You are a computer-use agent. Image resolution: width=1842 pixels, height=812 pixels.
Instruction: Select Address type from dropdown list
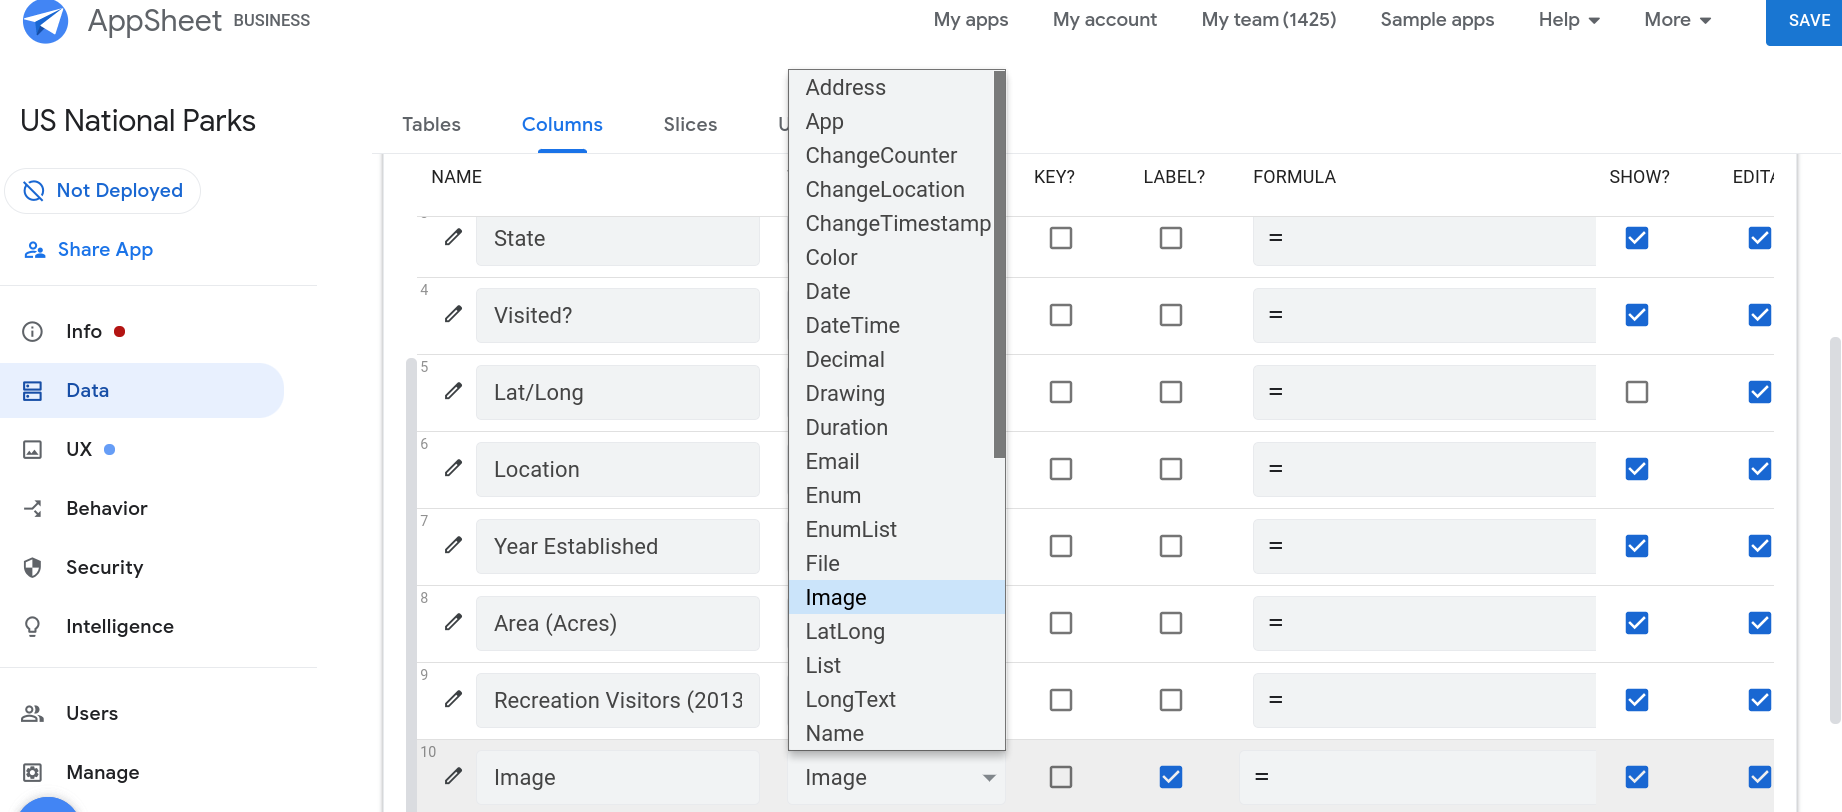[891, 88]
